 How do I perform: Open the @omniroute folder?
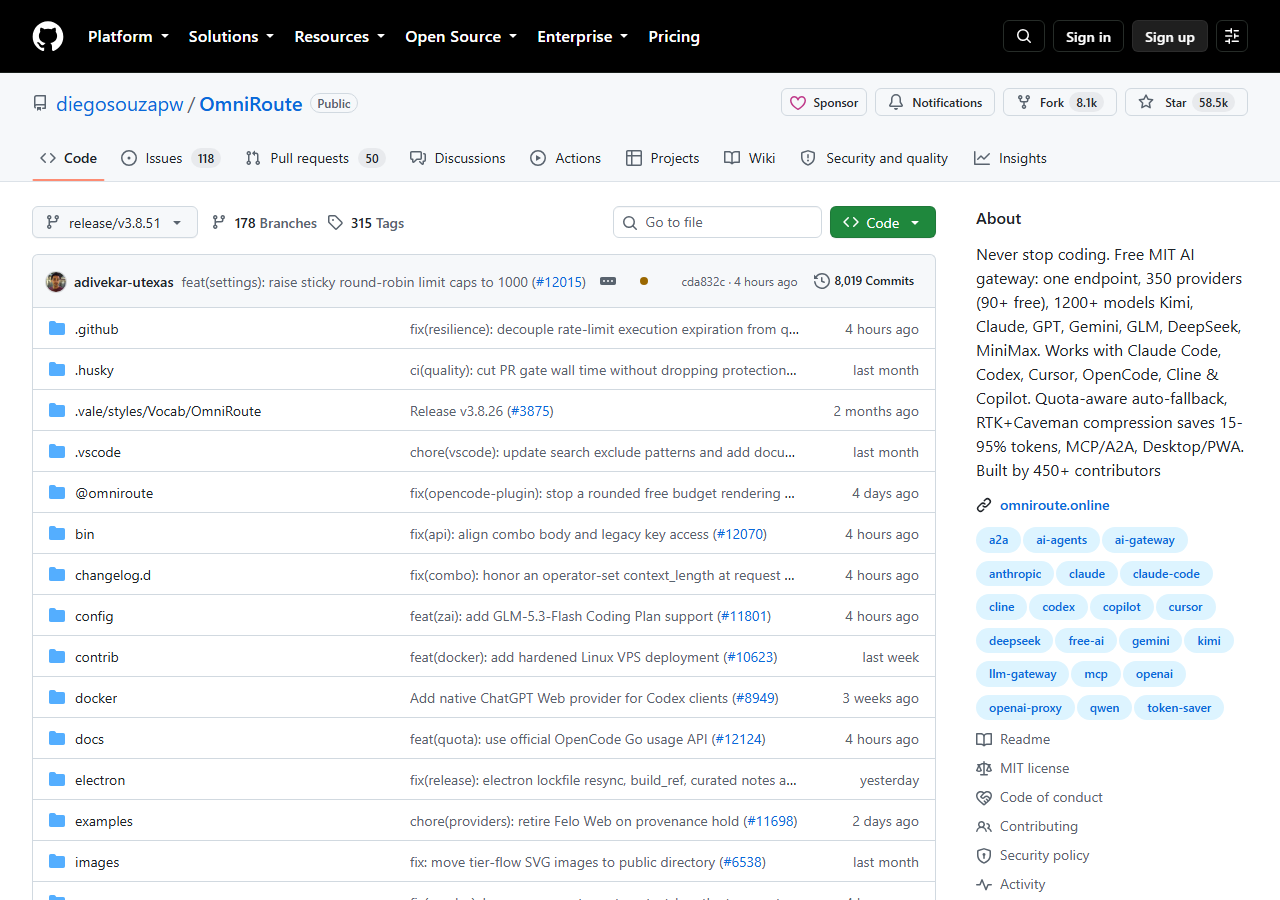point(114,493)
